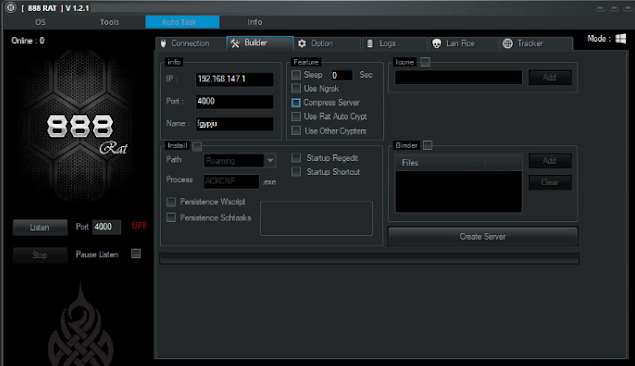Viewport: 635px width, 366px height.
Task: Check the Use Rat Auto Crypt option
Action: coord(296,117)
